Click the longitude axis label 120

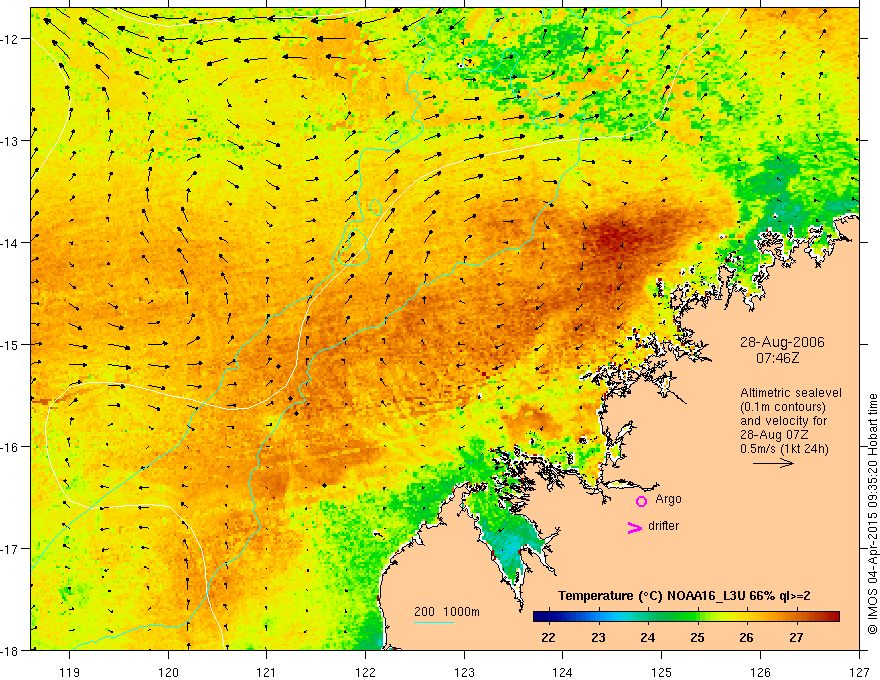tap(168, 672)
